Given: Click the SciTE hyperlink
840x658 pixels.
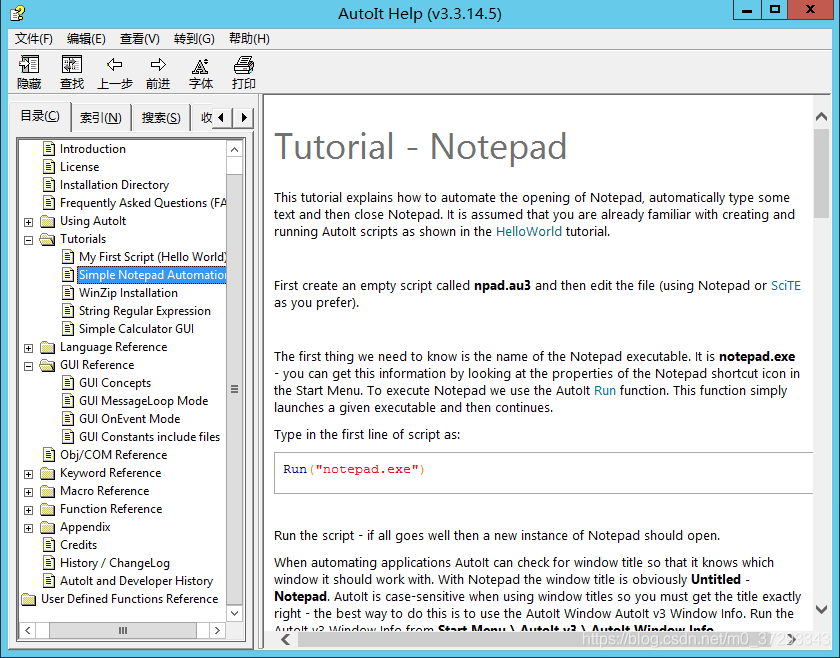Looking at the screenshot, I should [x=786, y=284].
